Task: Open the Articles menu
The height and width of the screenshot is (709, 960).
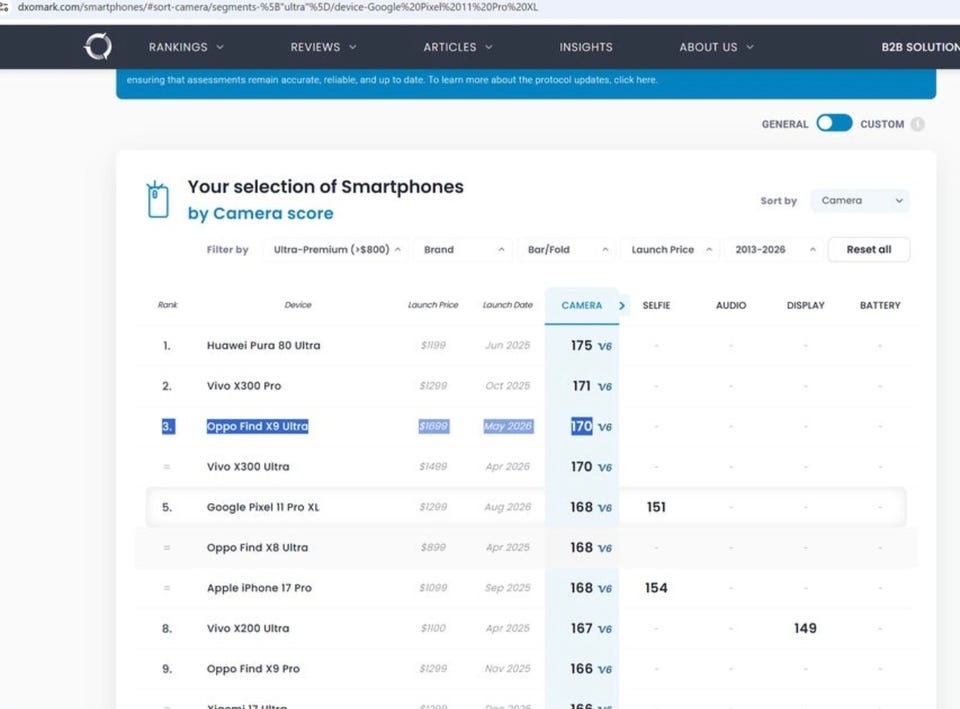Action: click(x=458, y=47)
